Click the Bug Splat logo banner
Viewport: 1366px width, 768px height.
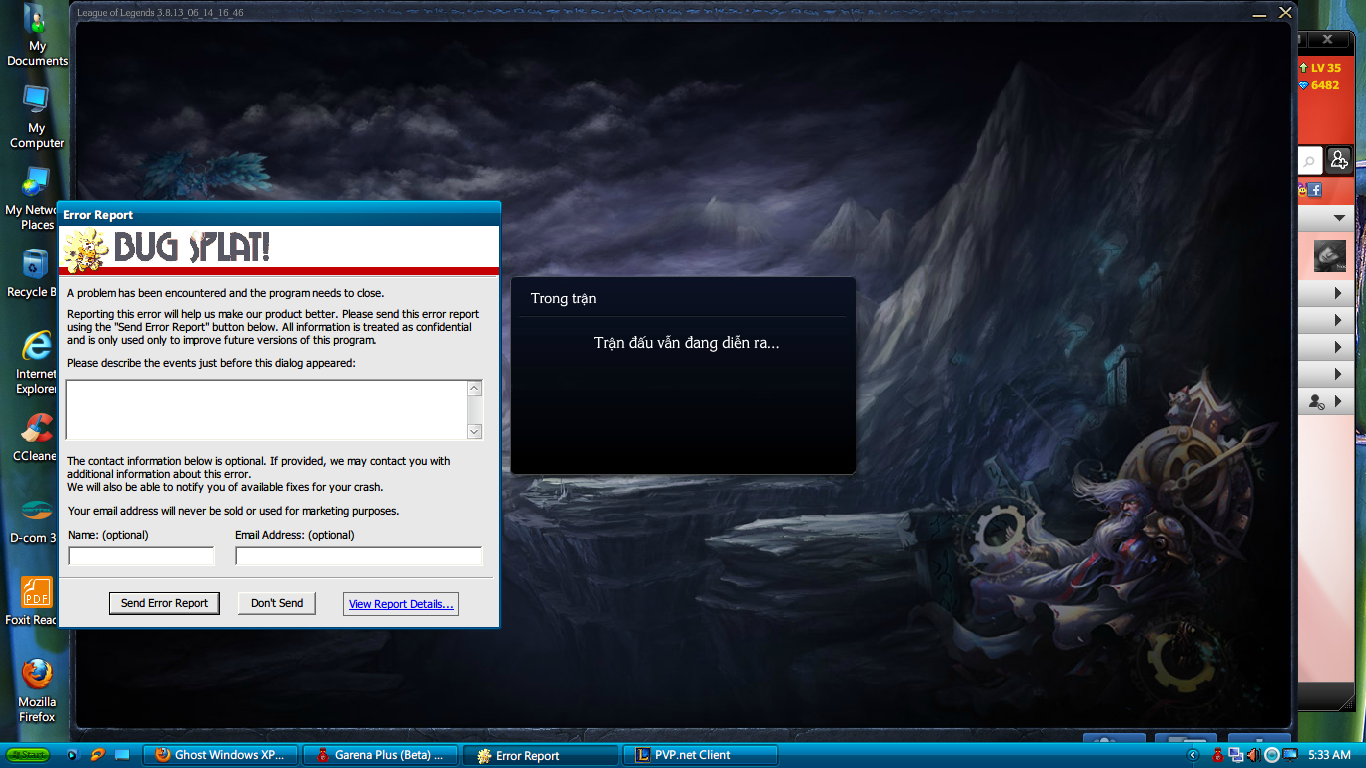point(279,249)
